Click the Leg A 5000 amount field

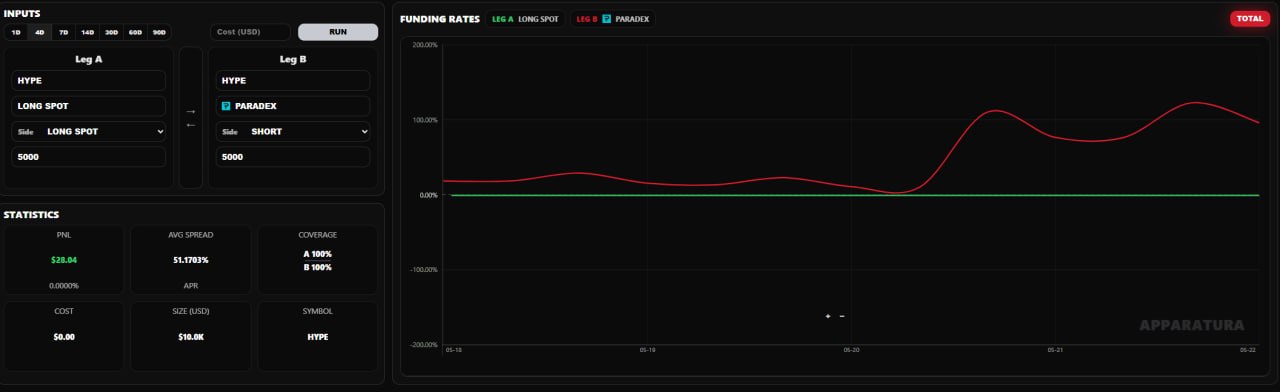click(89, 157)
